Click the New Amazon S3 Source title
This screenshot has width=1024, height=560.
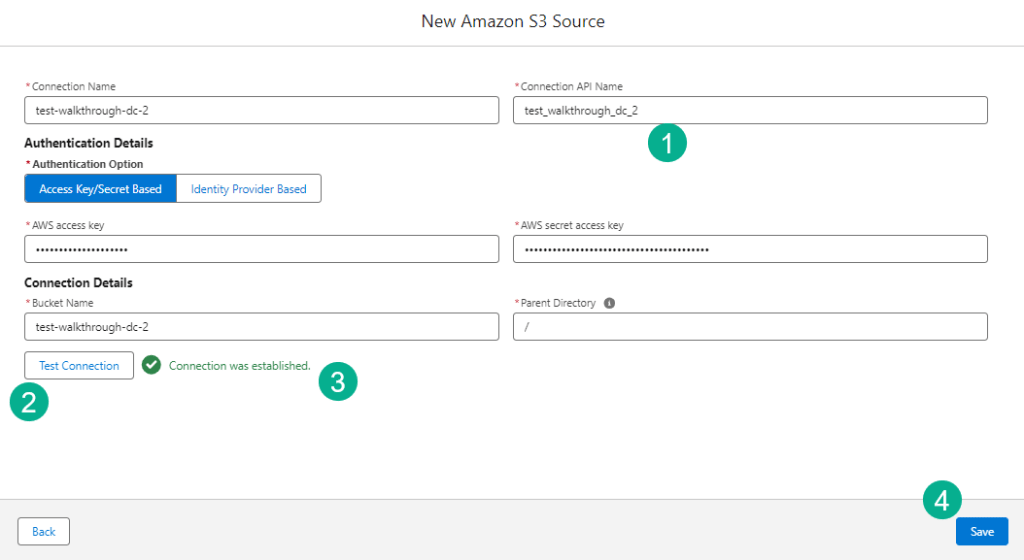(x=512, y=21)
